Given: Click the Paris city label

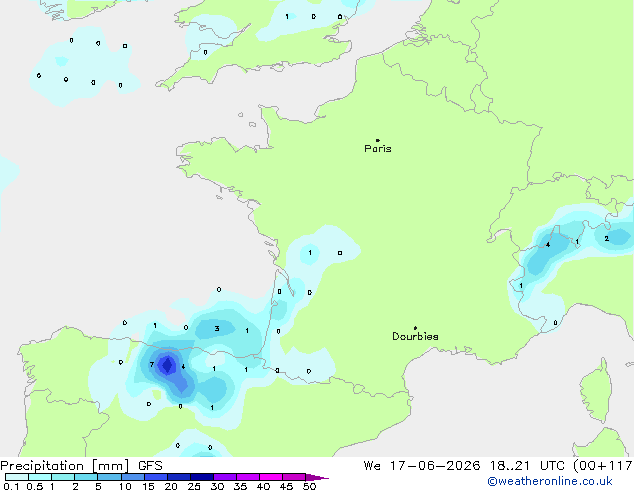Looking at the screenshot, I should click(378, 149).
